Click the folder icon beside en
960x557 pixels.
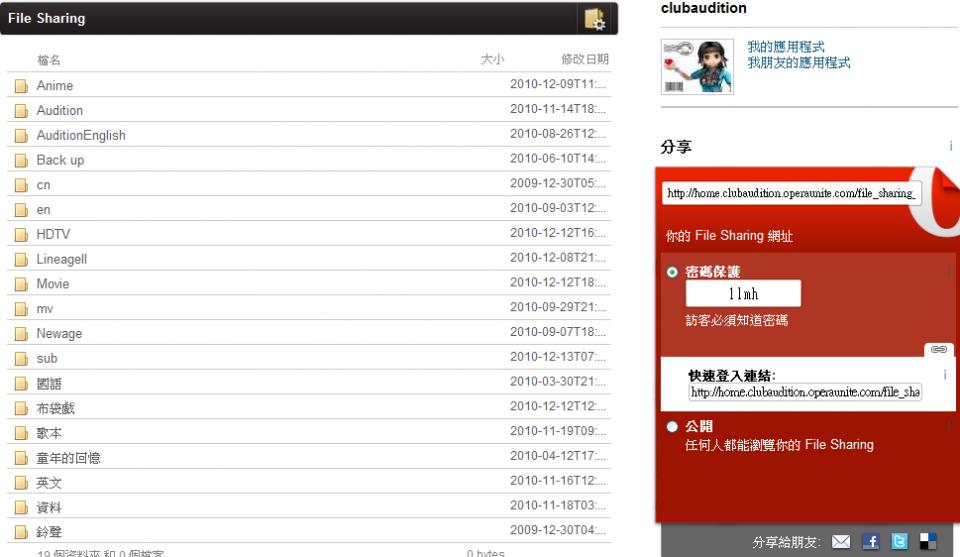click(x=21, y=210)
